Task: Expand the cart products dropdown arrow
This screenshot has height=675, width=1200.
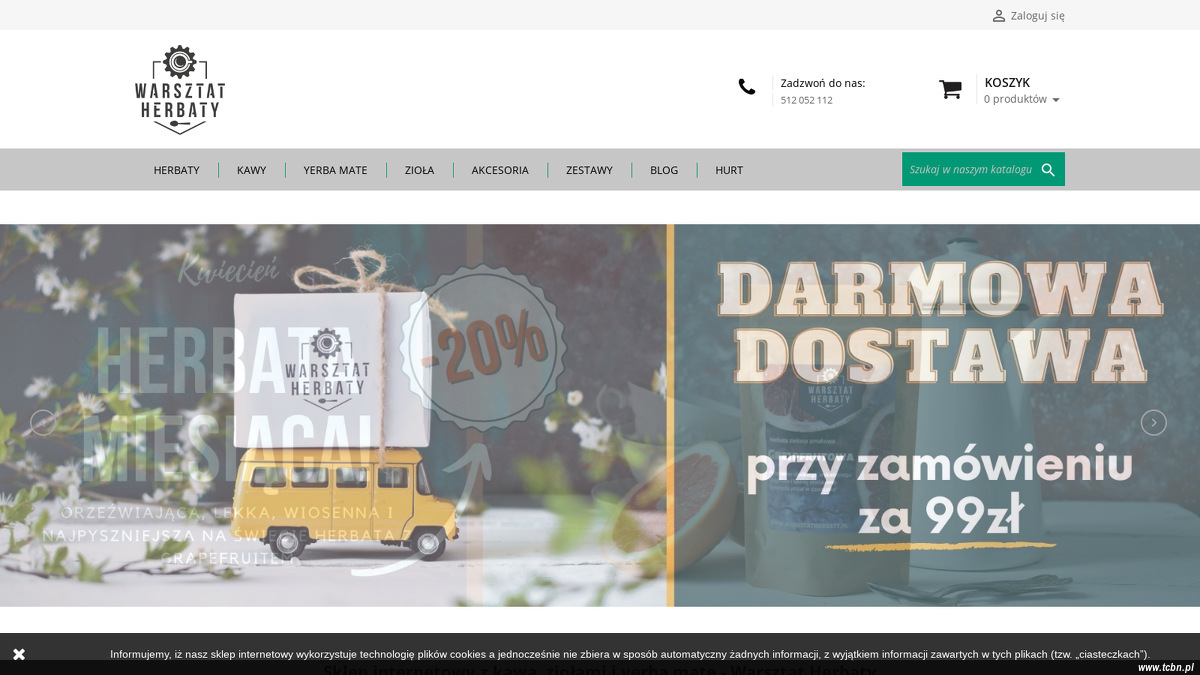Action: (x=1056, y=100)
